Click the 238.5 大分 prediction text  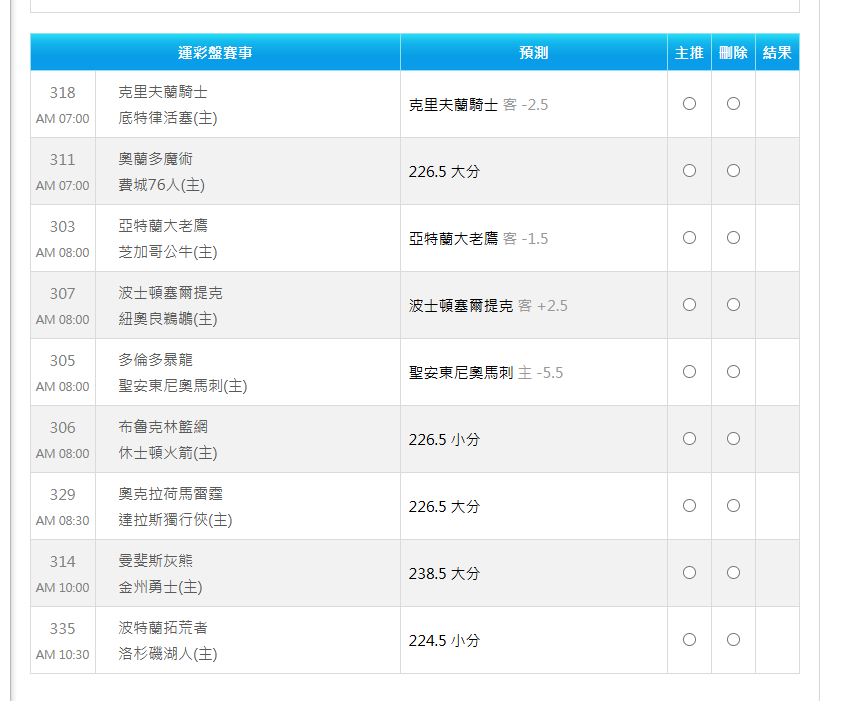[444, 574]
